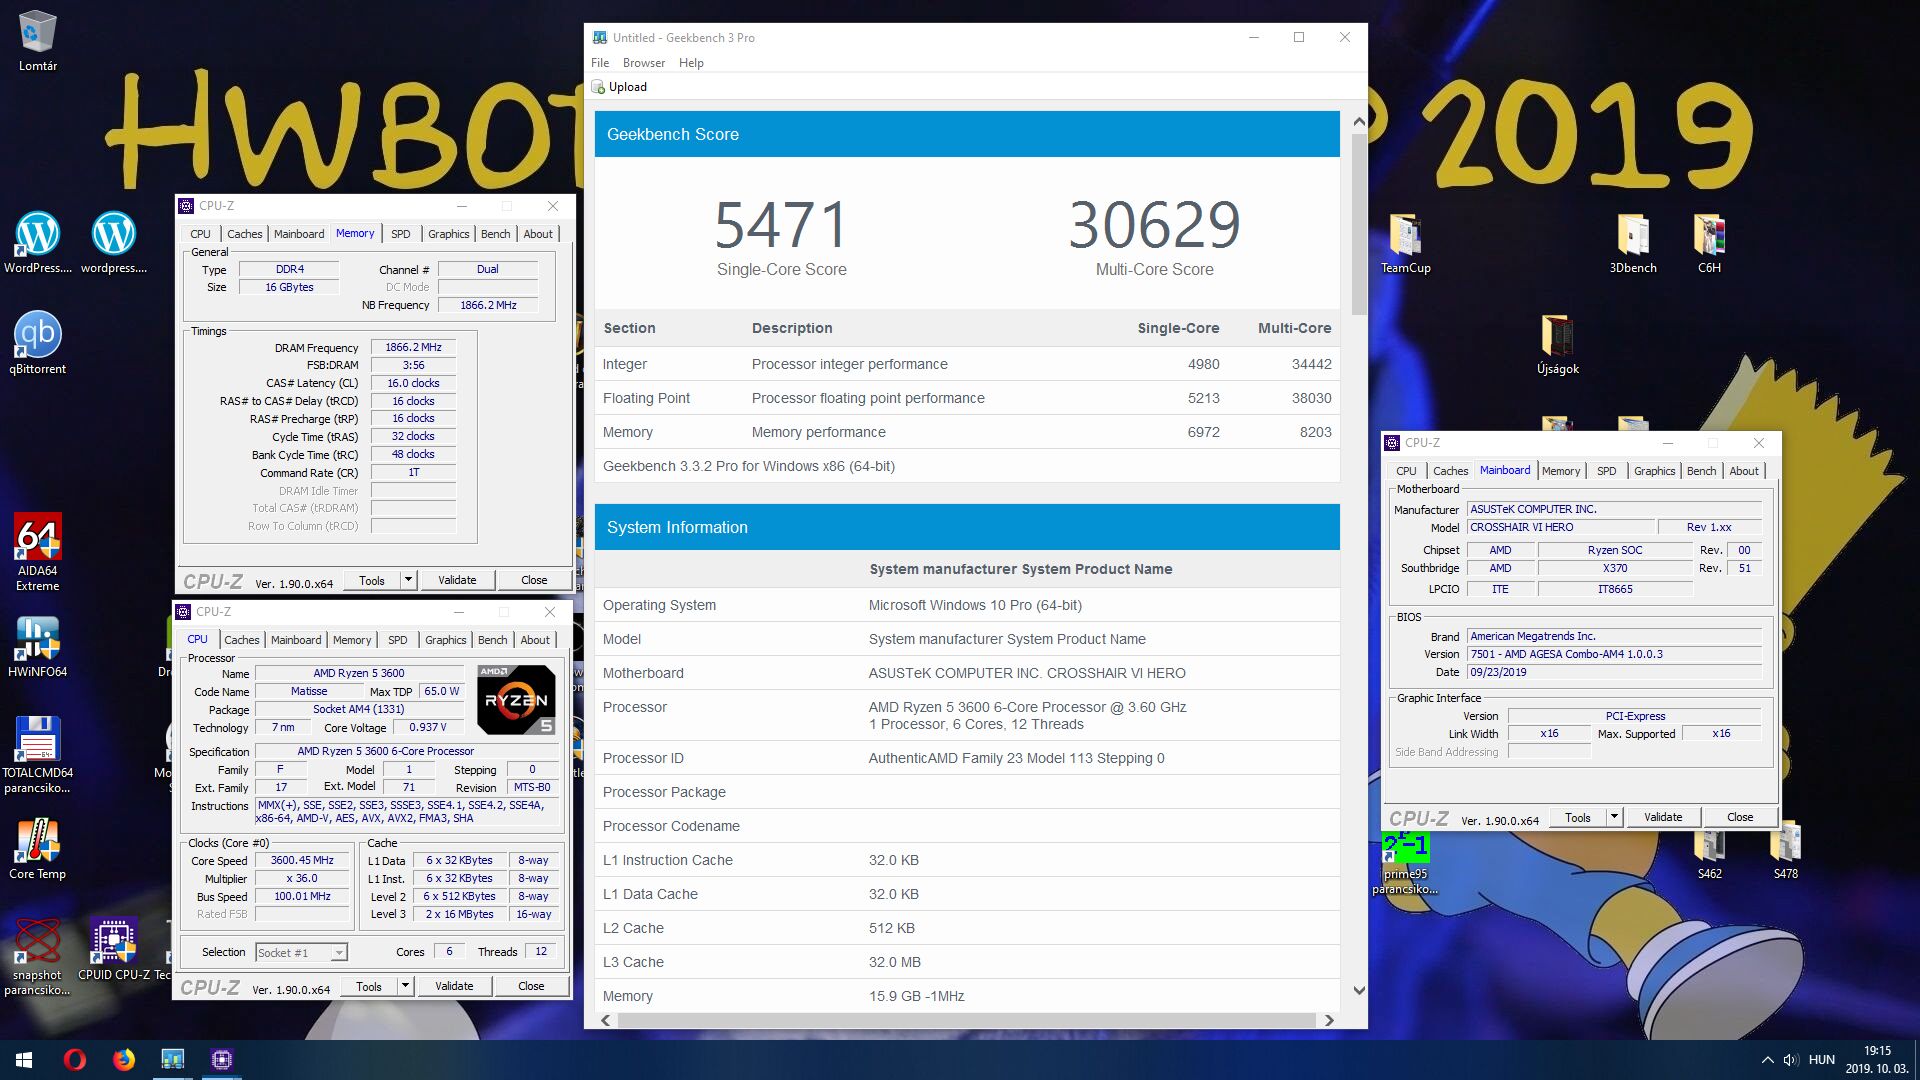Select Graphics tab in top-left CPU-Z window

tap(449, 234)
